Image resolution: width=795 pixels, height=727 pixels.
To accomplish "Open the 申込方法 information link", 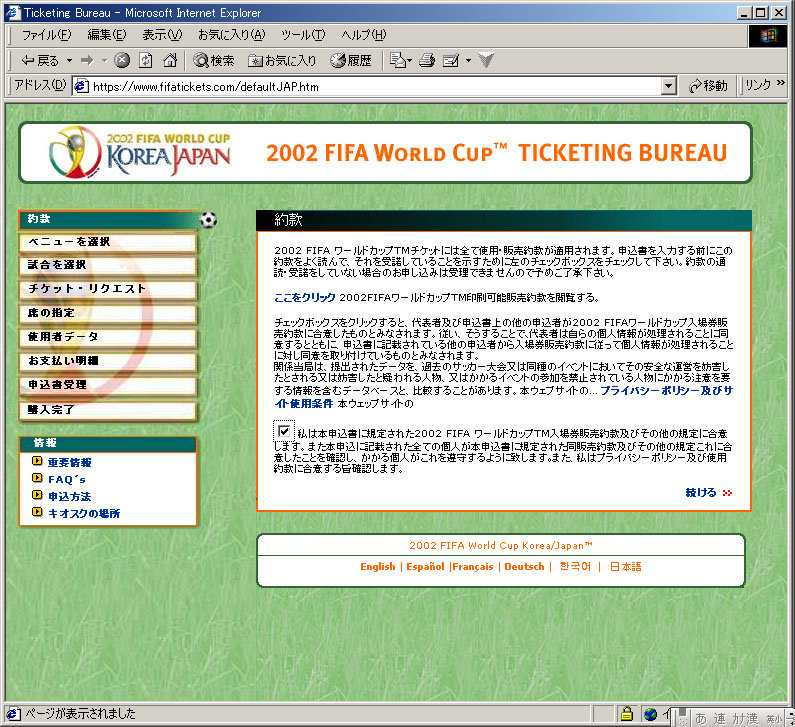I will point(69,496).
